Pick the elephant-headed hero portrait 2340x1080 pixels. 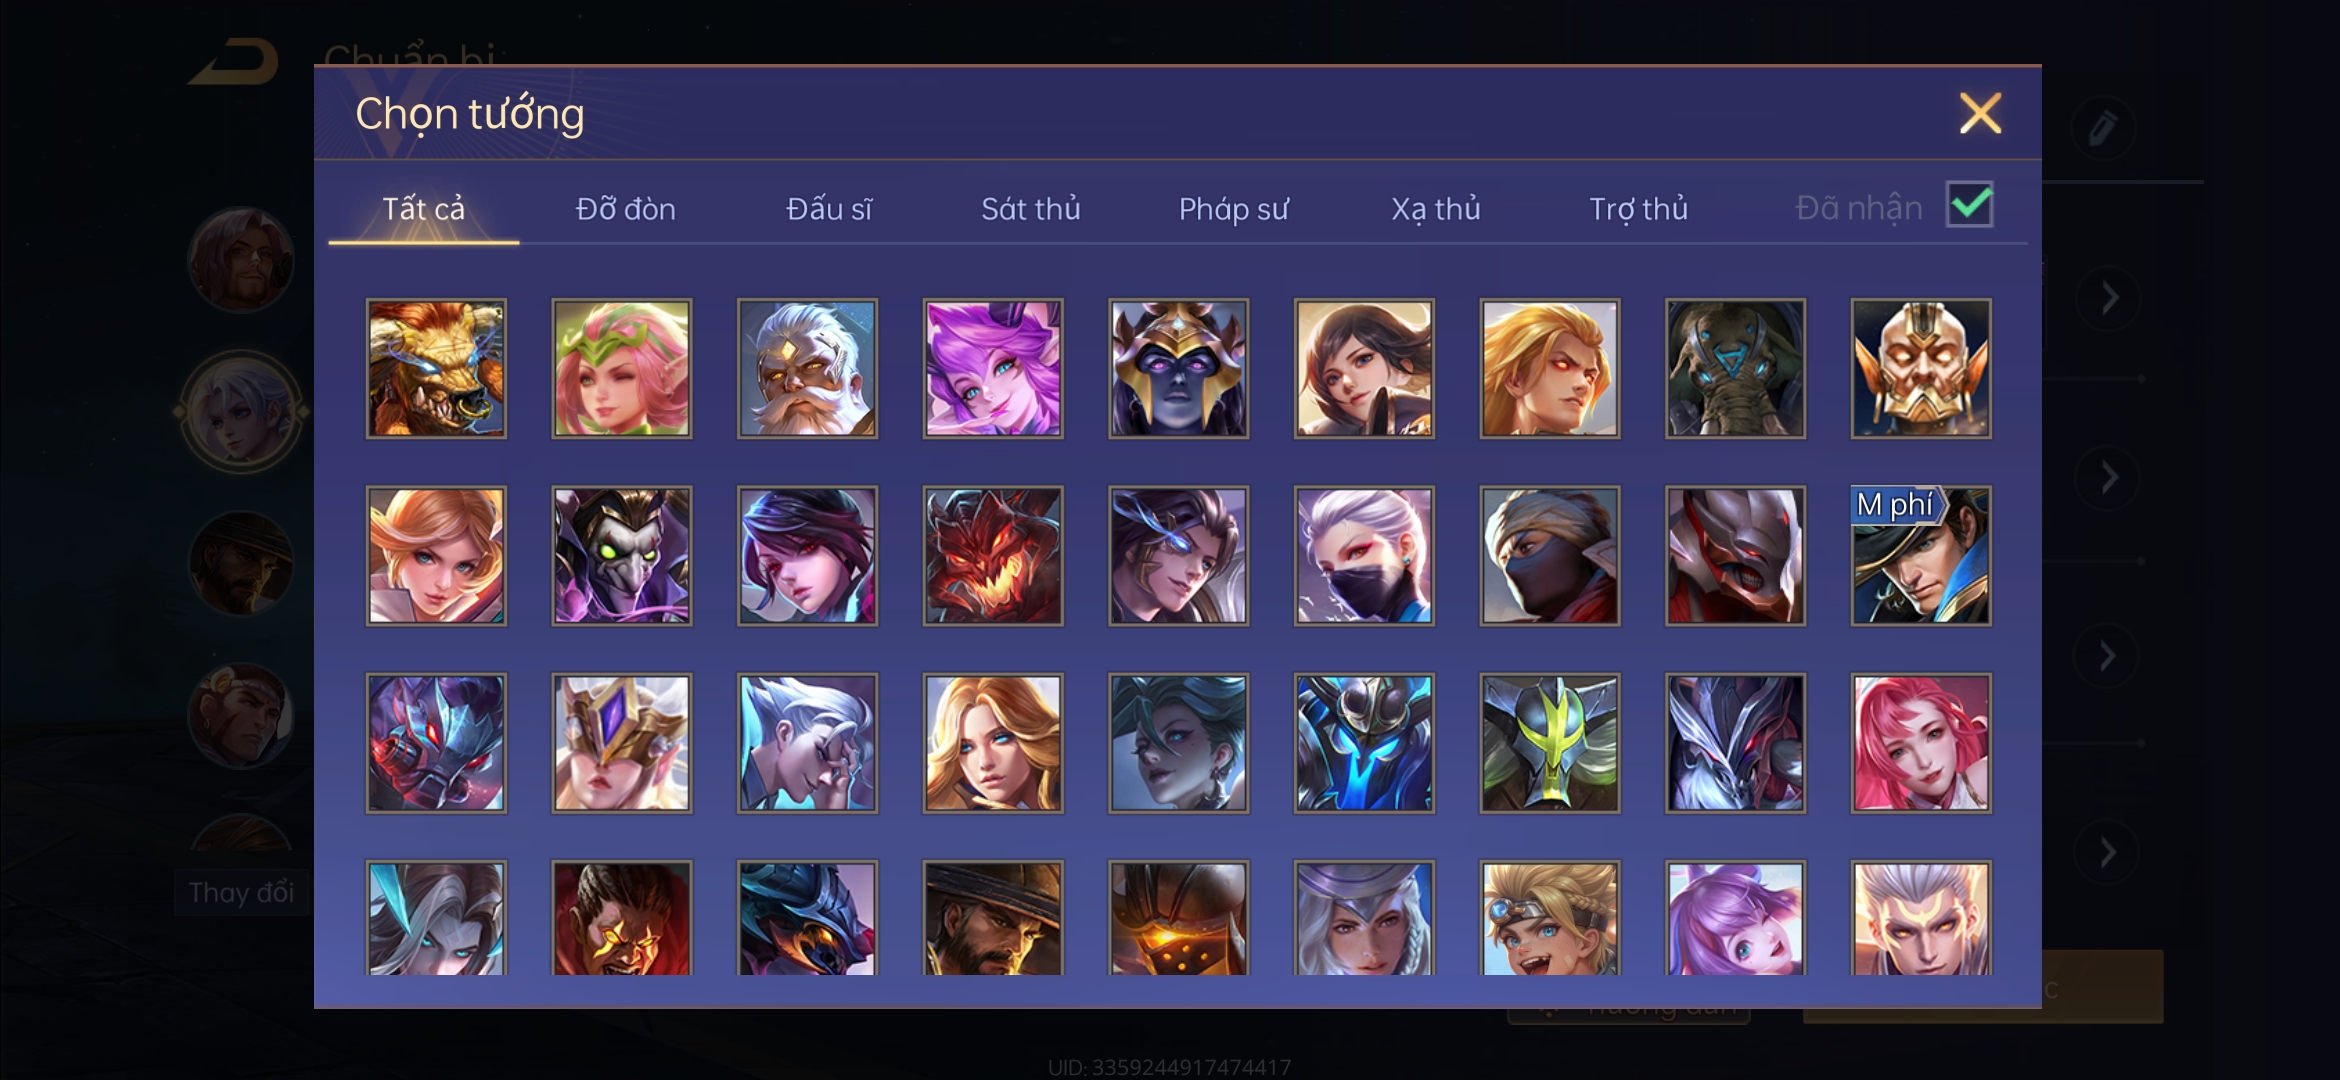(x=1735, y=368)
